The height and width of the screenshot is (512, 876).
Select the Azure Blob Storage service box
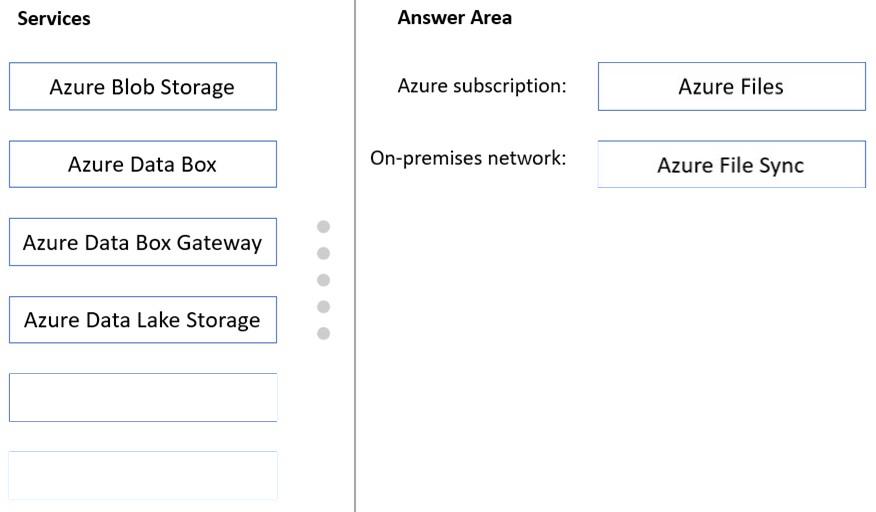pos(143,87)
